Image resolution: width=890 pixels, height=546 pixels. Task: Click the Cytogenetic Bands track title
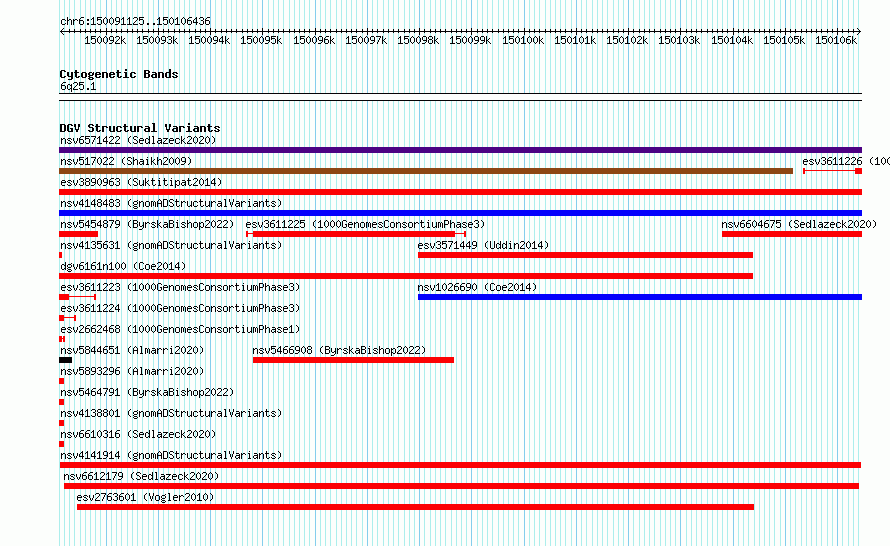pyautogui.click(x=119, y=74)
